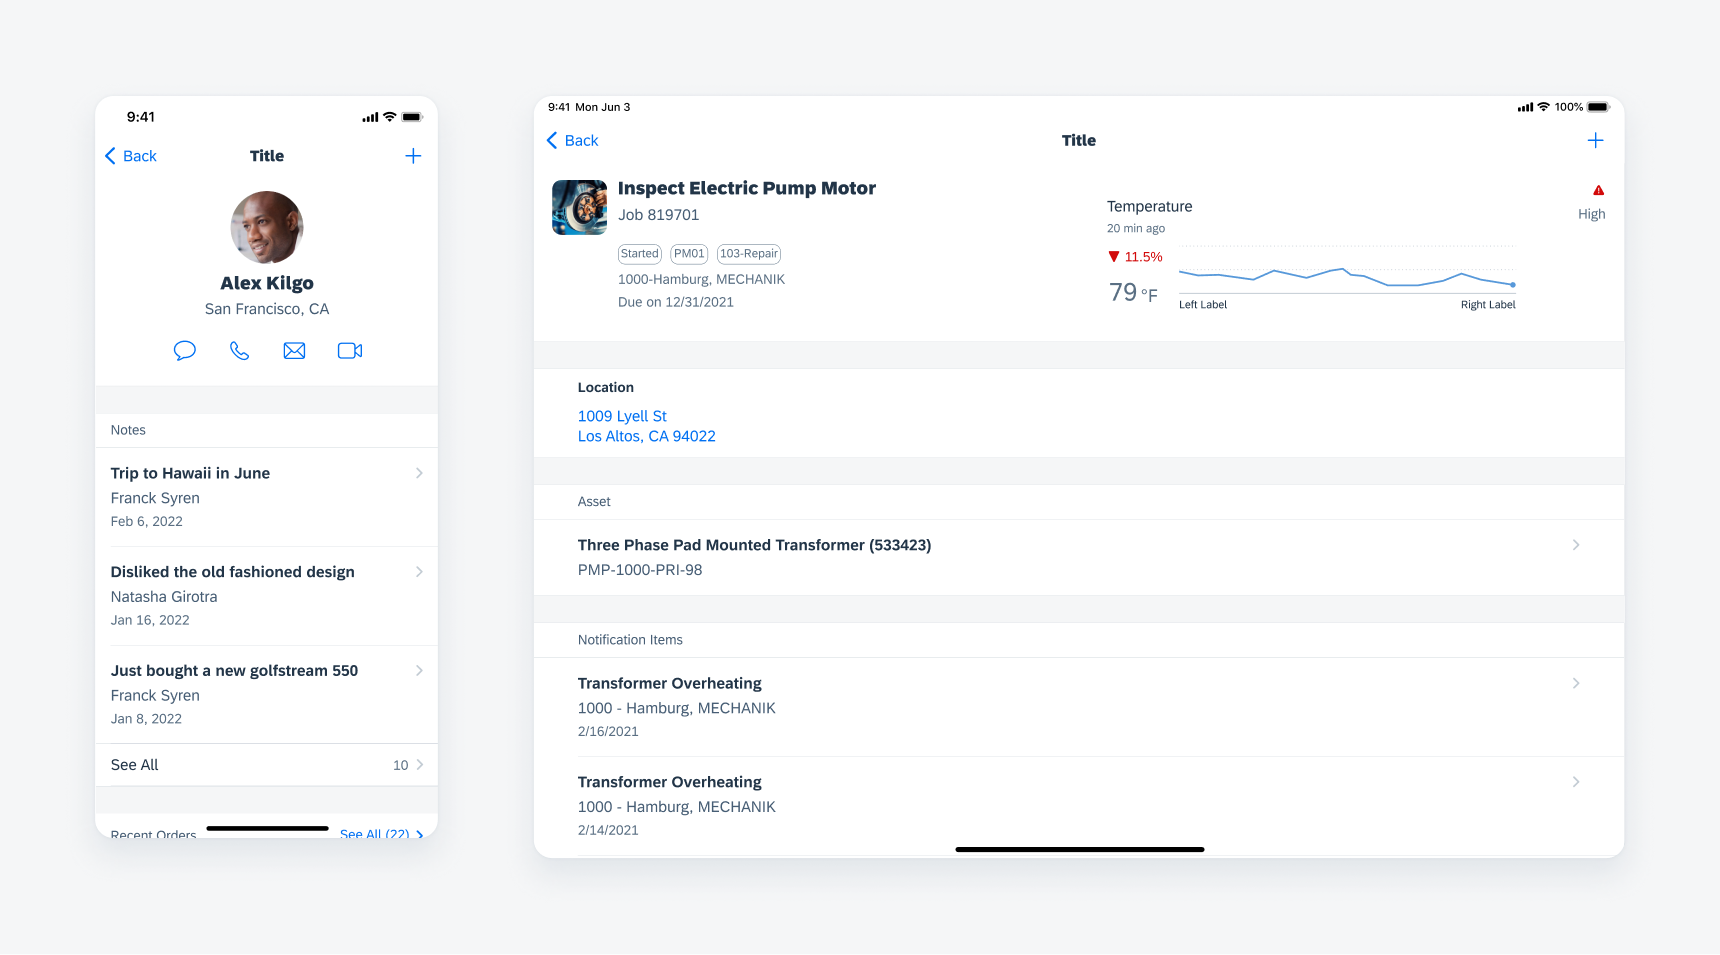
Task: Click the Alex Kilgo name
Action: coord(267,283)
